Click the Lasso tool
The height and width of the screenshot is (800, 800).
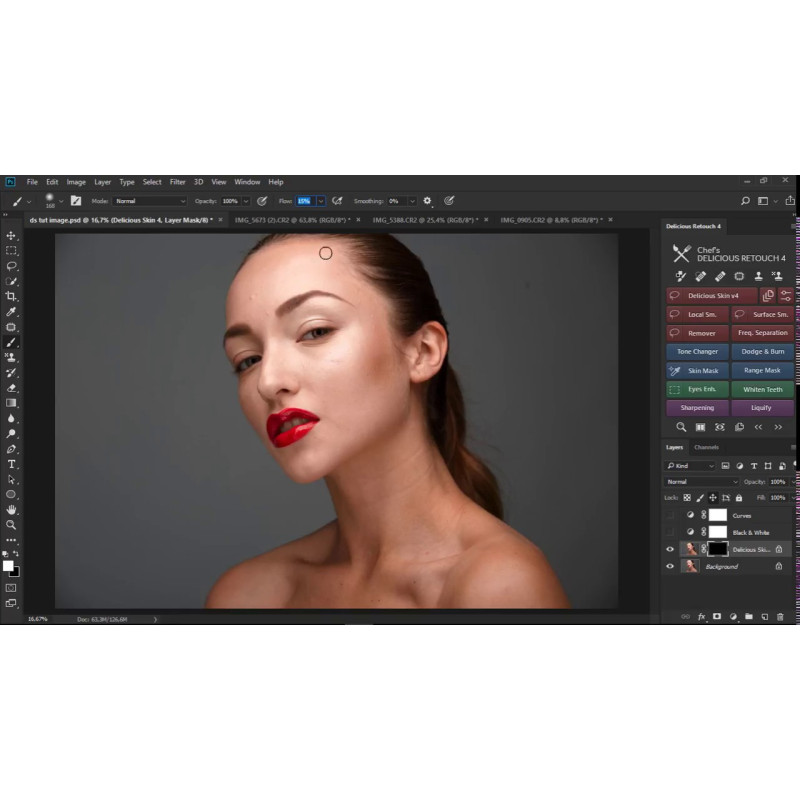pos(12,266)
